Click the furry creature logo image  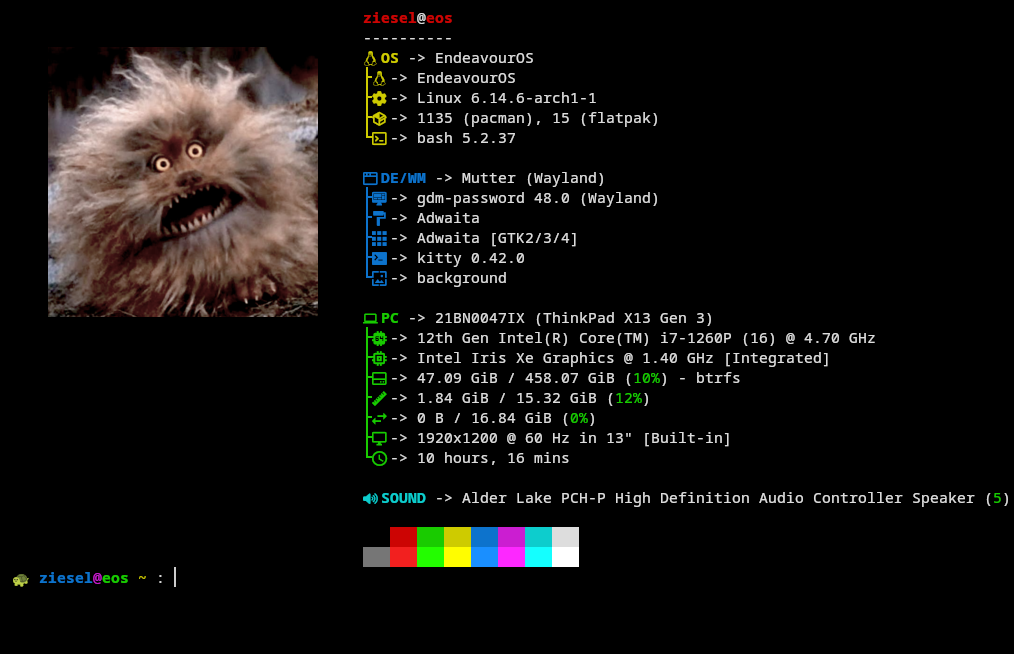point(183,182)
